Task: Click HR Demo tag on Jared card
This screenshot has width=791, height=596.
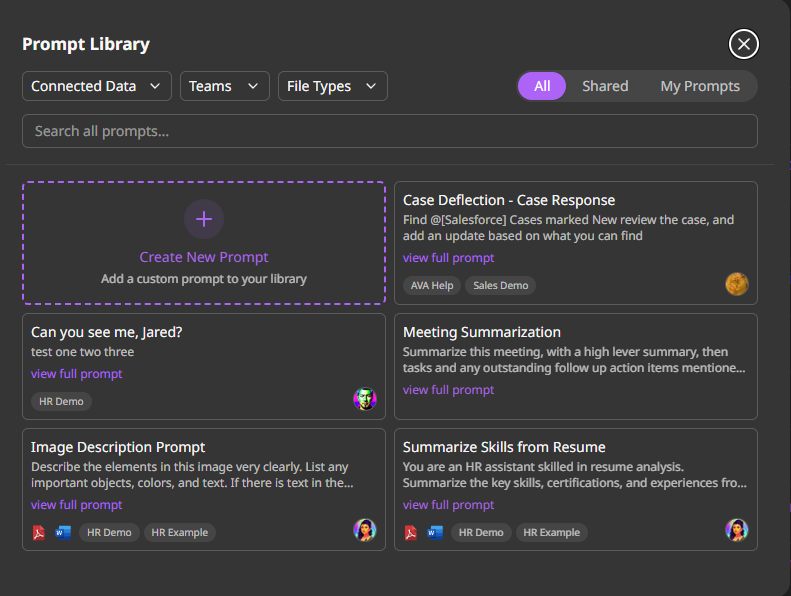Action: tap(61, 402)
